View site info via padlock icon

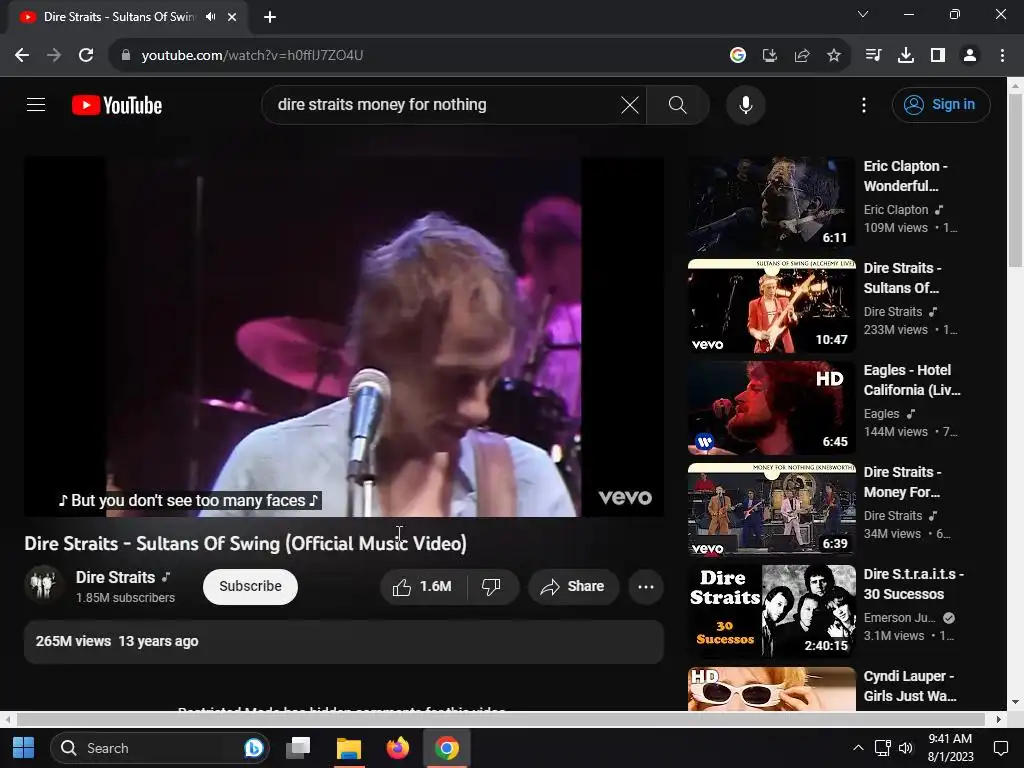click(126, 56)
